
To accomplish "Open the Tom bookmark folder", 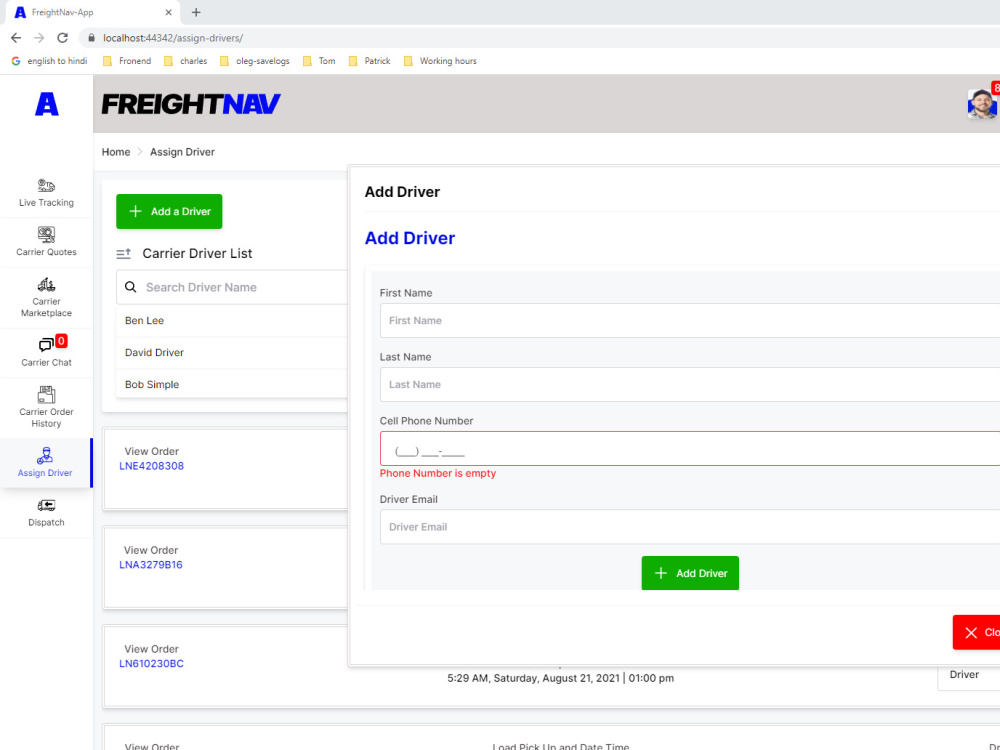I will pos(320,61).
